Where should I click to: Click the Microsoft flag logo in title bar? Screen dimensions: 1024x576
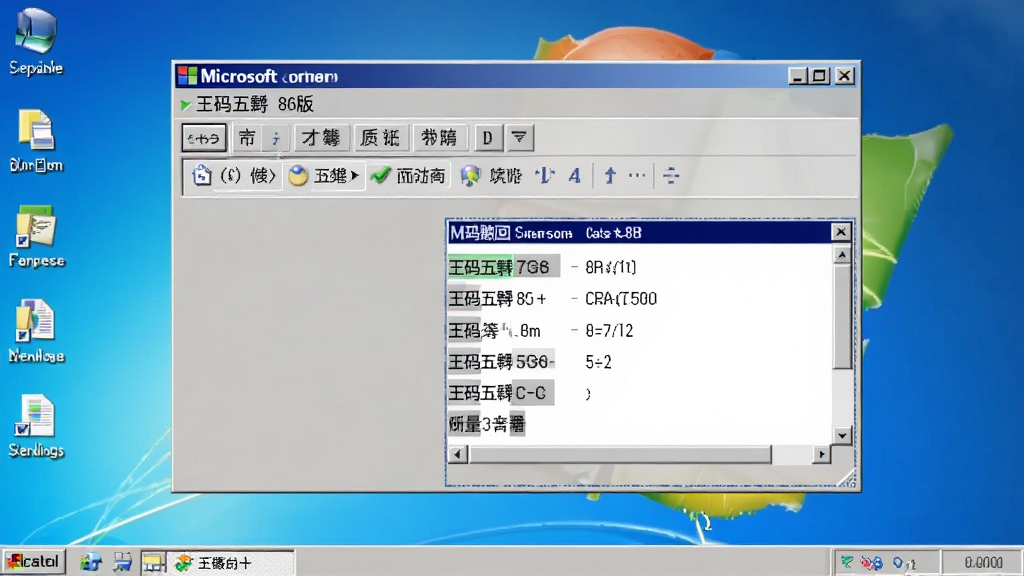coord(187,76)
